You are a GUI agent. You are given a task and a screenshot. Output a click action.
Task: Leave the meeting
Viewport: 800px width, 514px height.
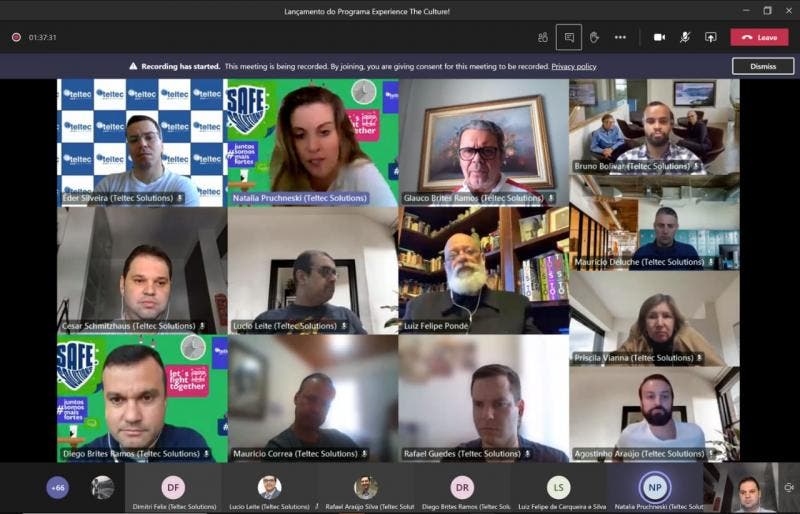pyautogui.click(x=759, y=37)
